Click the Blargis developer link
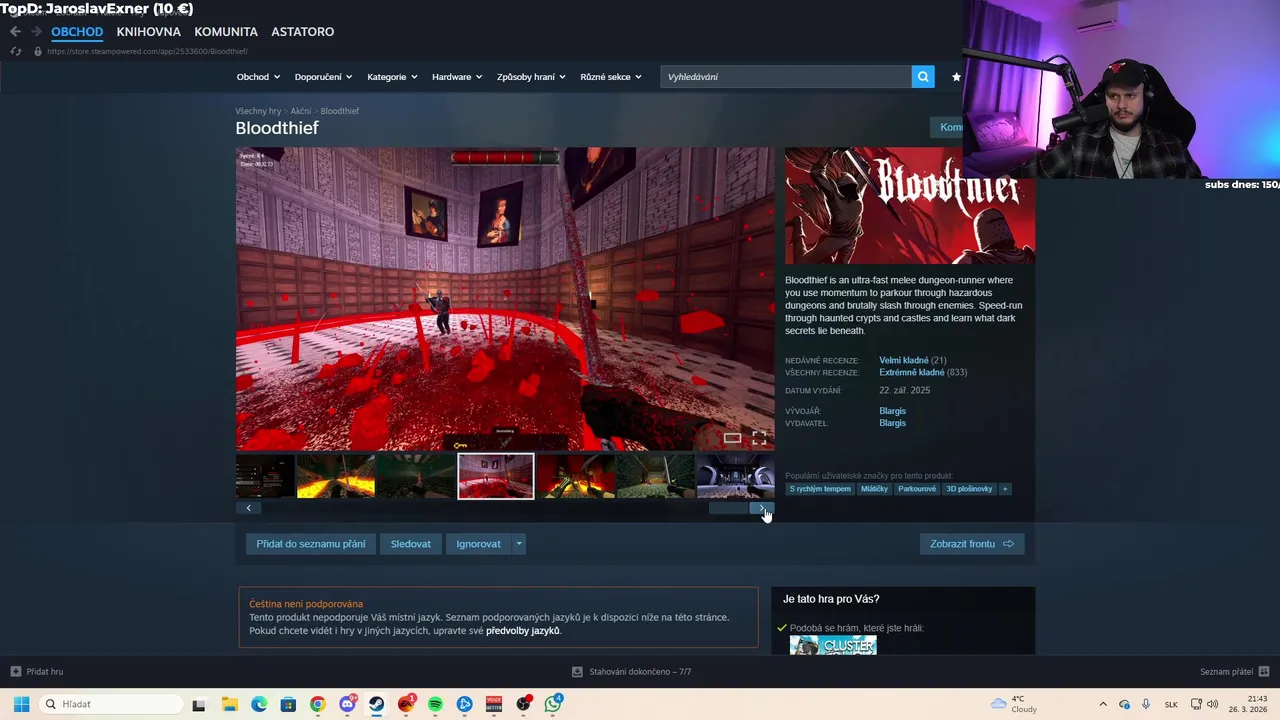 click(892, 411)
